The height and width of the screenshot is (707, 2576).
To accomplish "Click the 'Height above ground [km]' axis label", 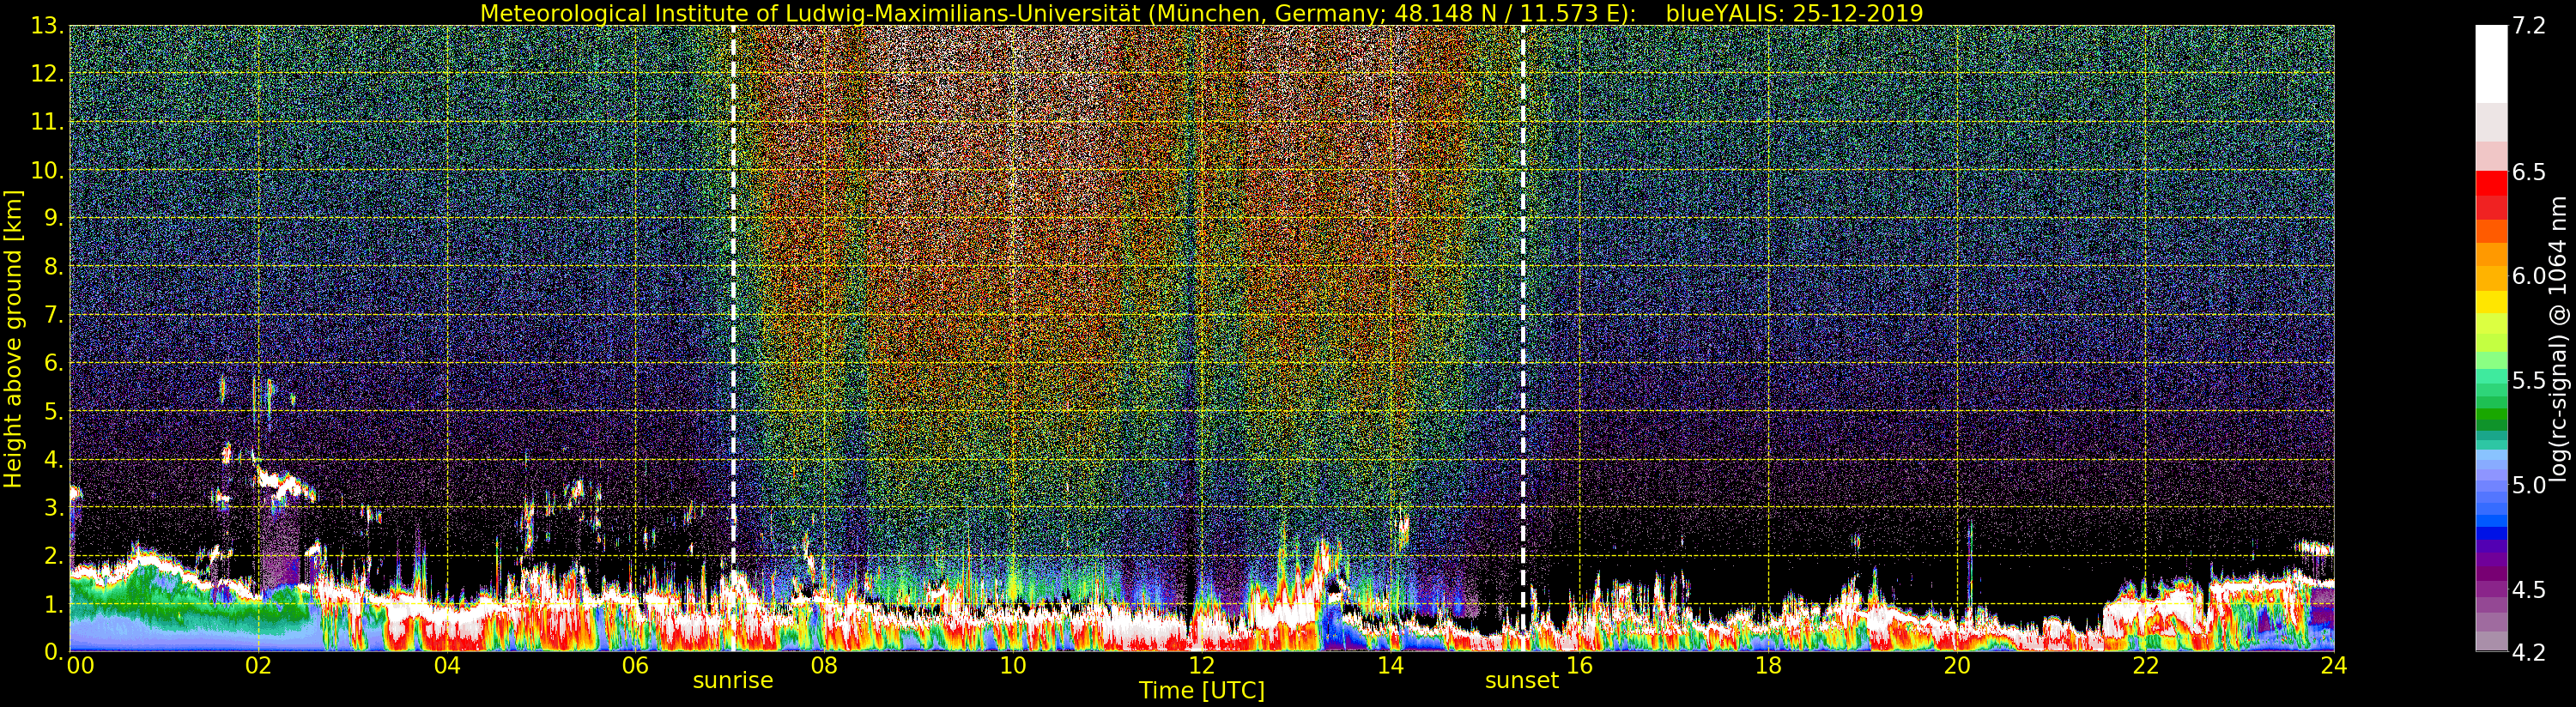I will (13, 339).
